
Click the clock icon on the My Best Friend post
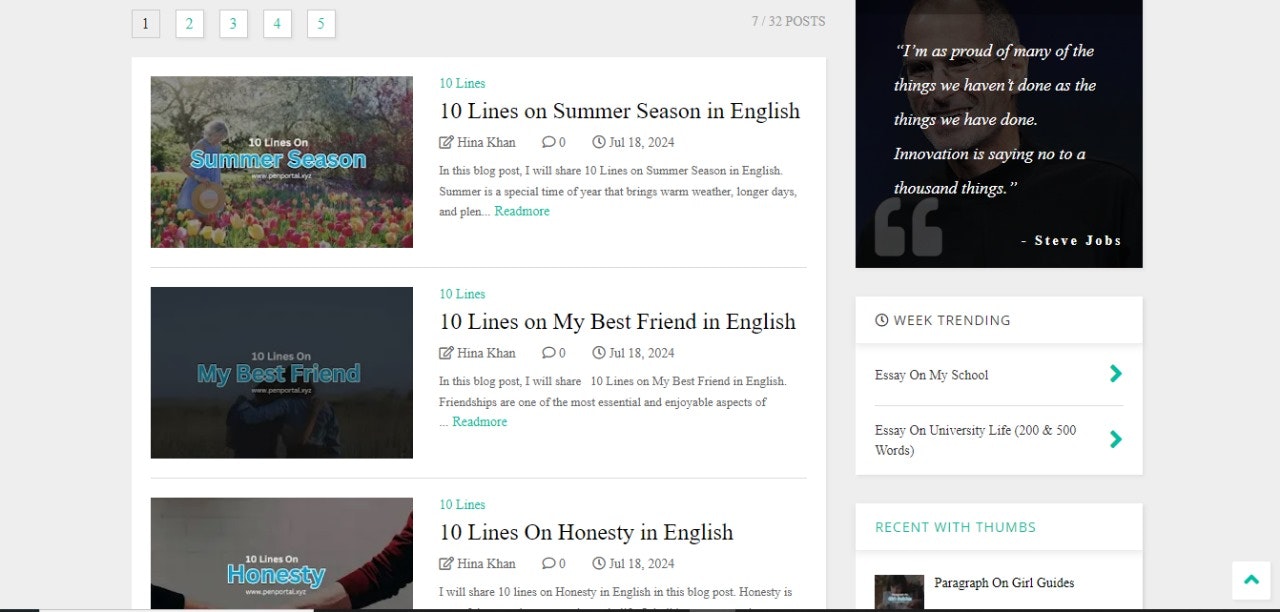click(599, 353)
